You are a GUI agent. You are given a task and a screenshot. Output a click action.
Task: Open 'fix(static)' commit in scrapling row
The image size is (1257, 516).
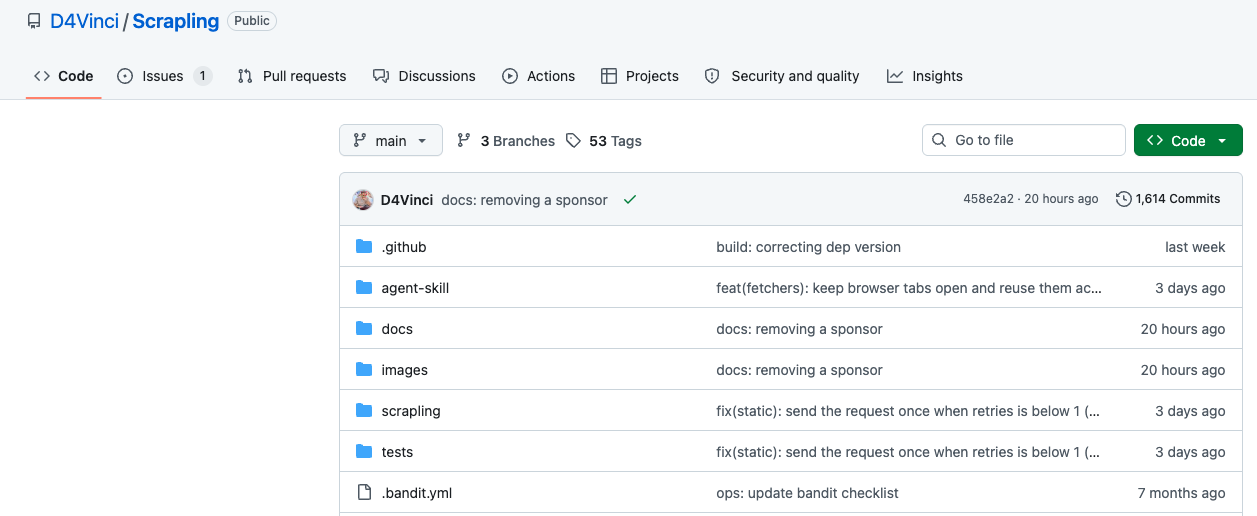908,411
